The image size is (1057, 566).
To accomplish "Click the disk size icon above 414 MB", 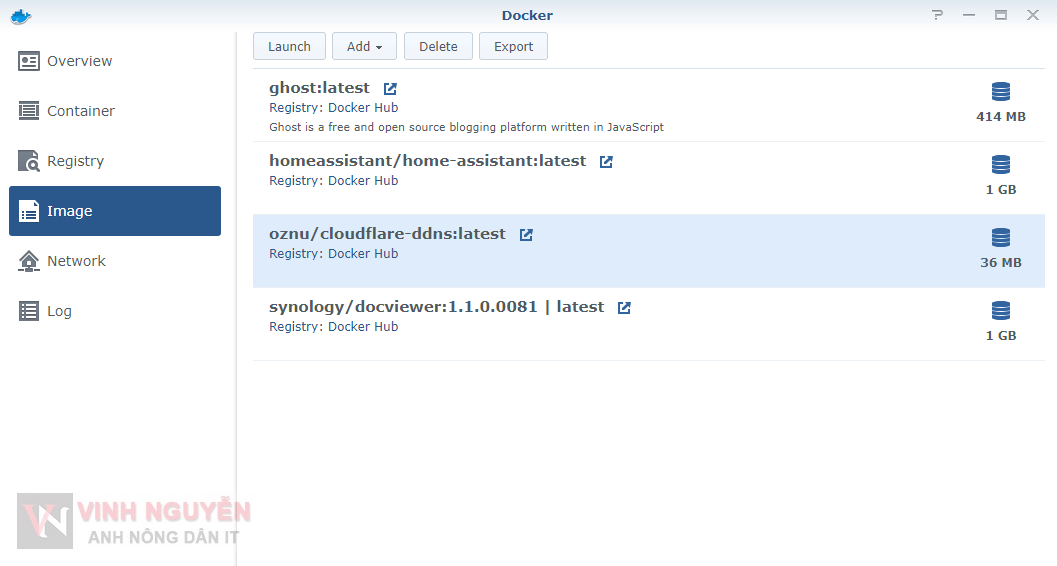I will [1001, 92].
